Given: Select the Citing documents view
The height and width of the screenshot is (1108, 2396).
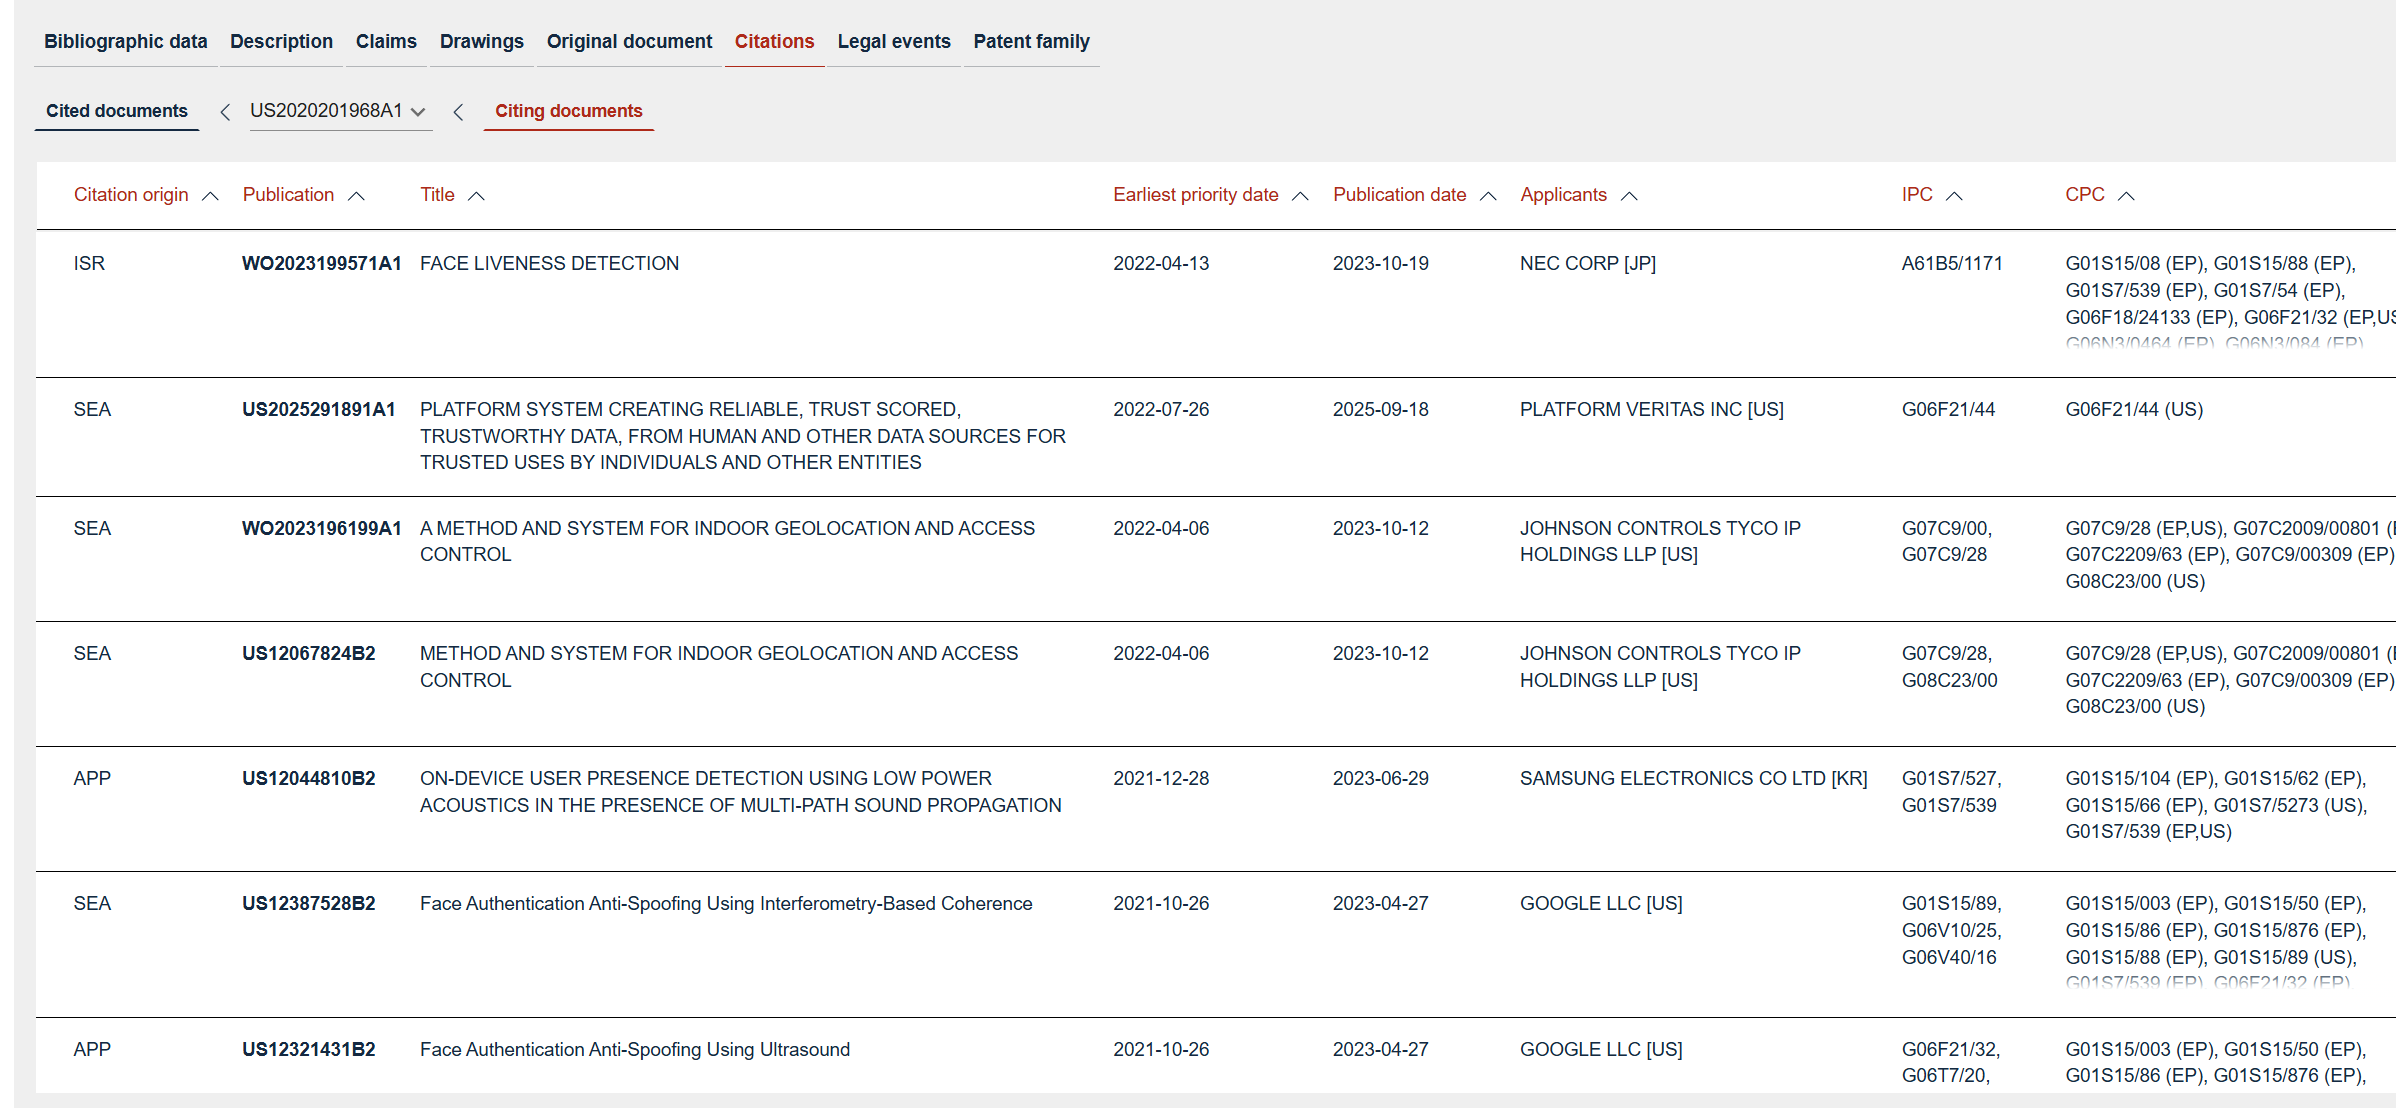Looking at the screenshot, I should pos(568,111).
